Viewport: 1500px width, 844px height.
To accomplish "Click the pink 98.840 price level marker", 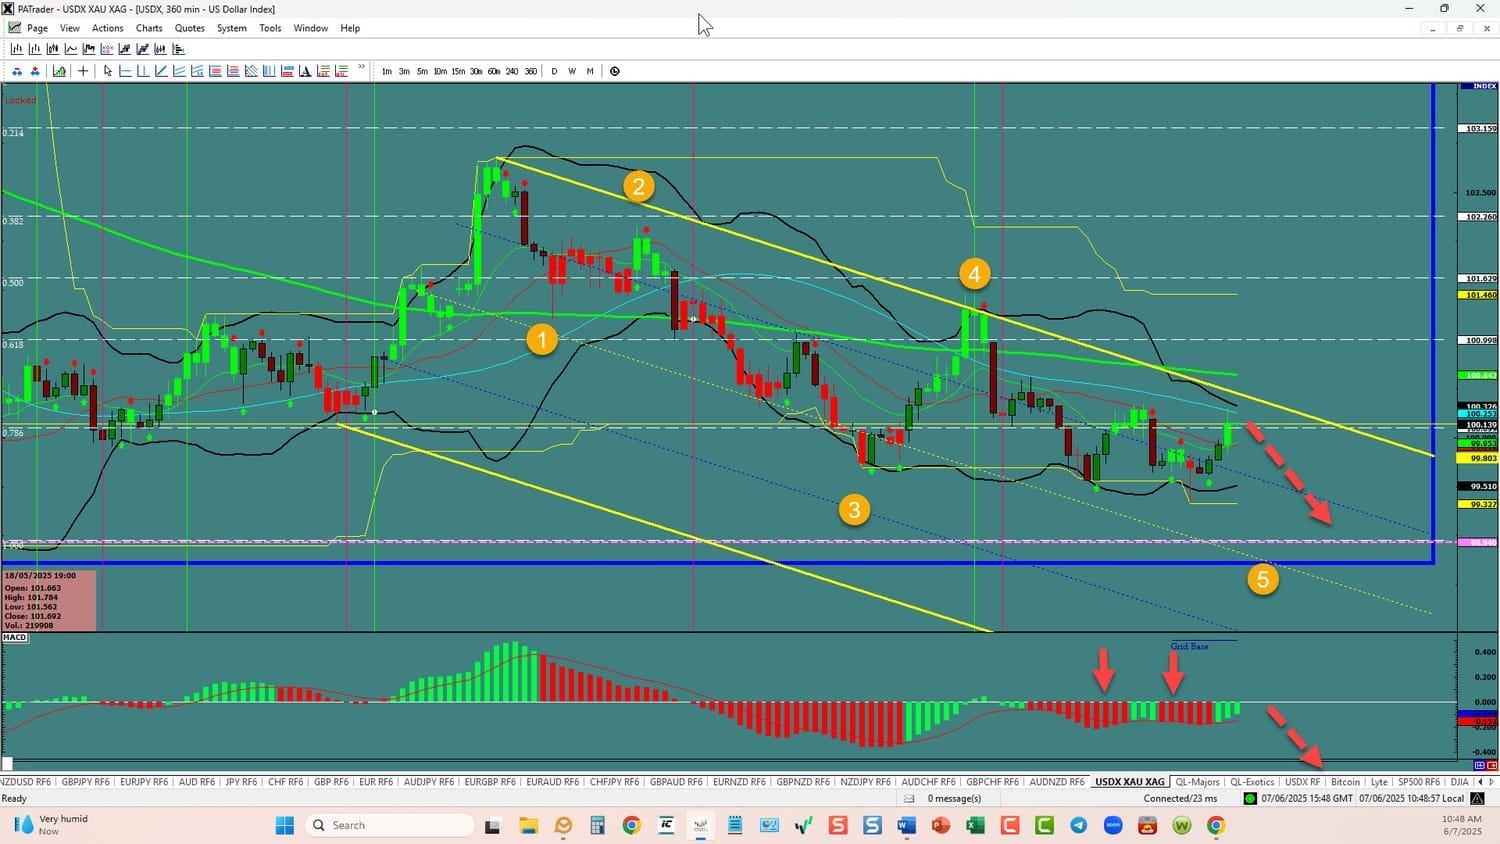I will (1477, 542).
